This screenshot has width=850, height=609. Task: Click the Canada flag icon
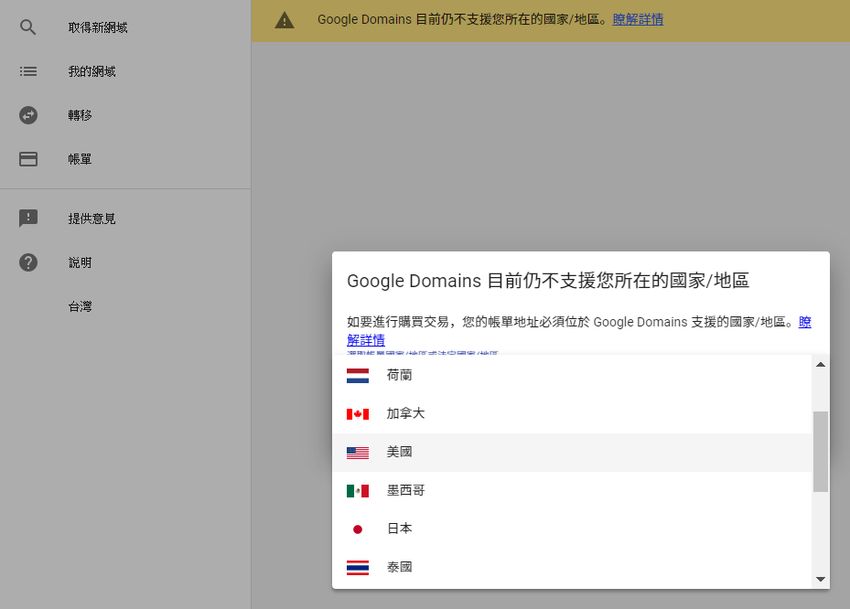(x=358, y=414)
